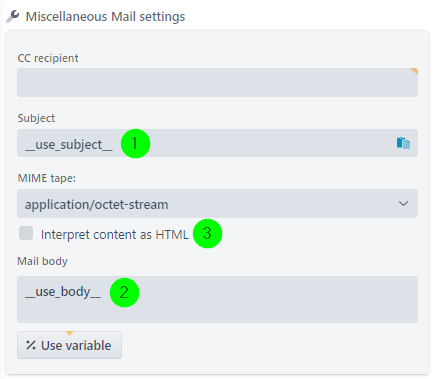
Task: Click the MIME tape label
Action: pos(47,178)
